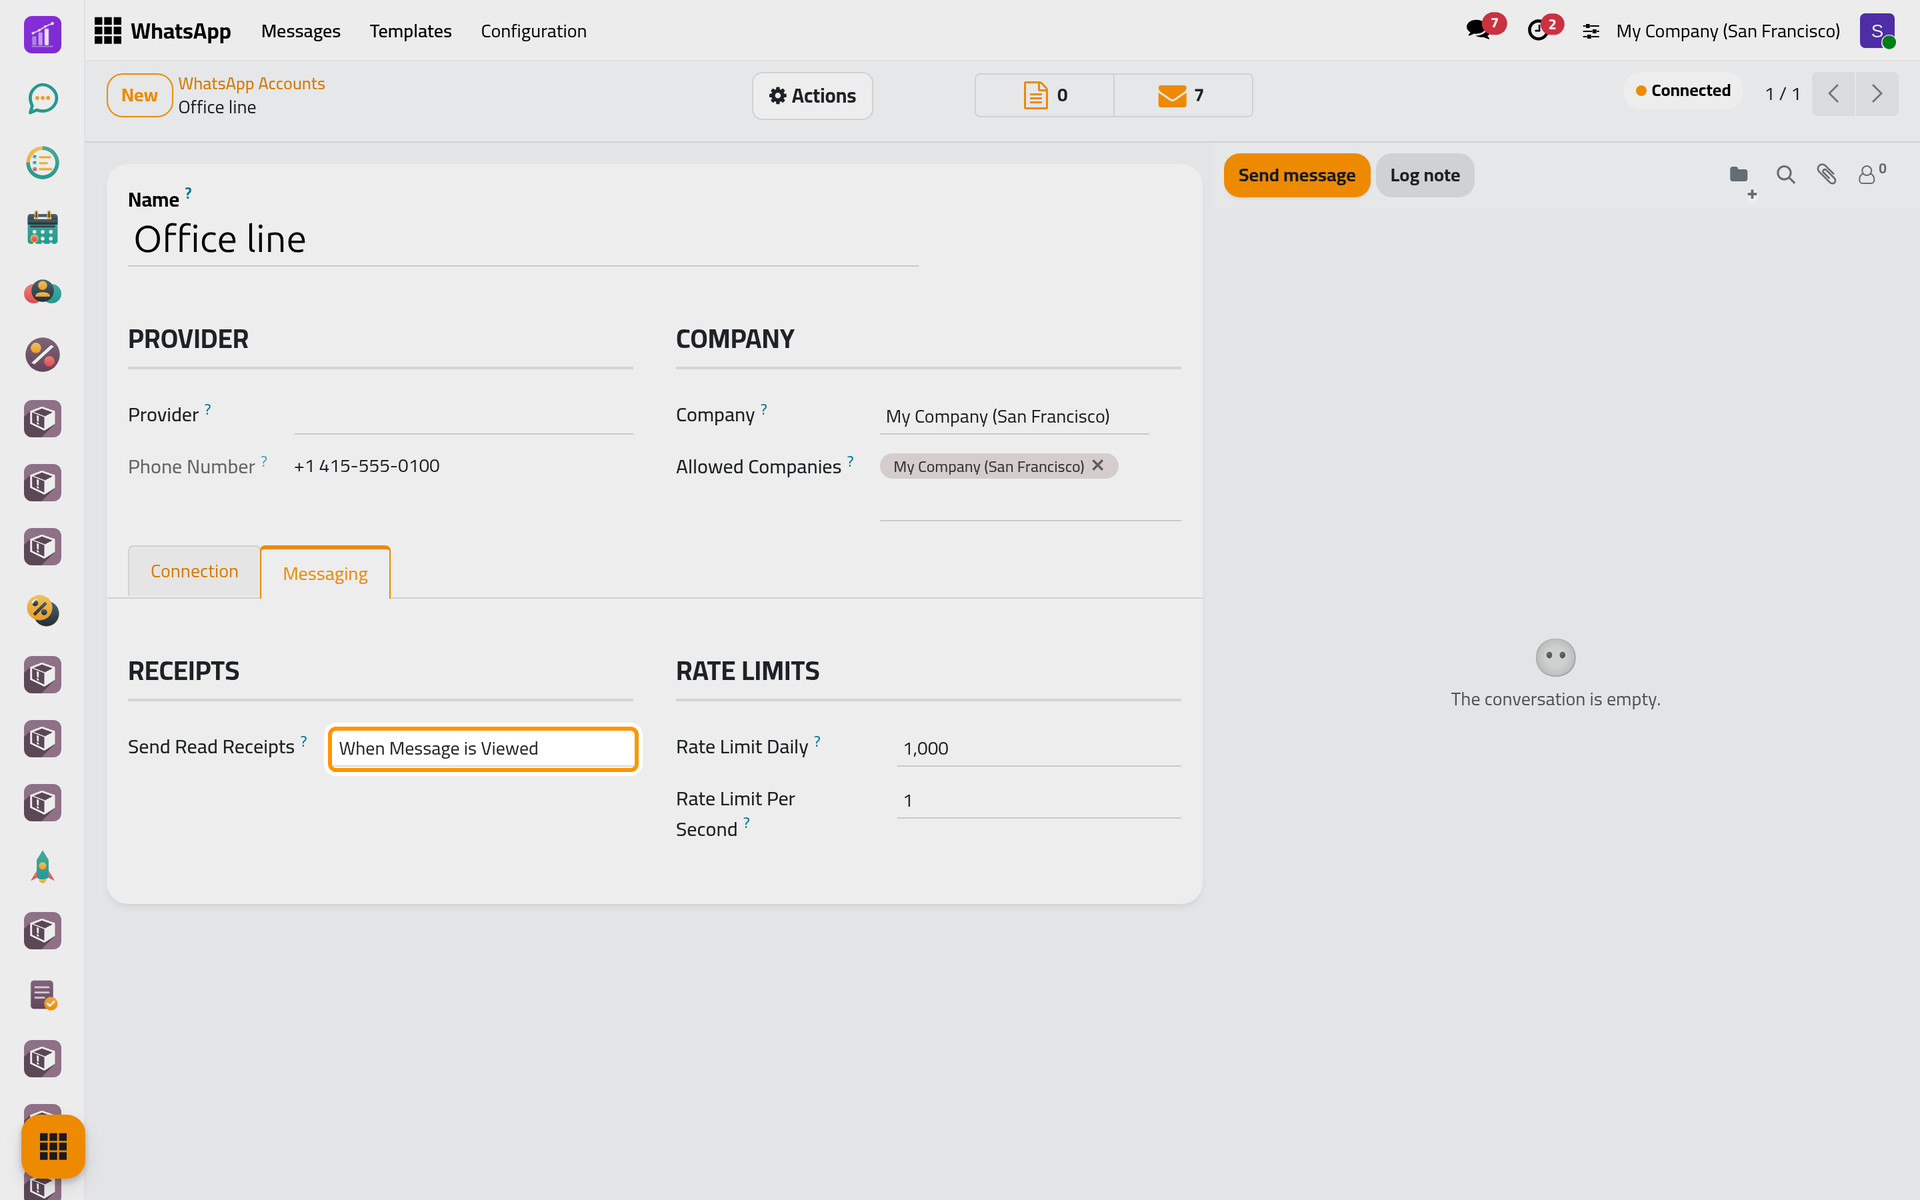Click the Rate Limit Per Second field

(1039, 800)
